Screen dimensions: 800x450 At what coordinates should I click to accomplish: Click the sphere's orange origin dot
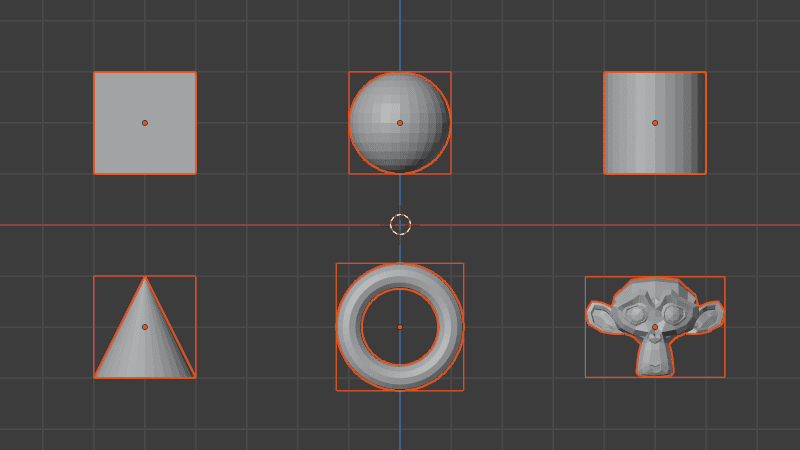[x=400, y=123]
